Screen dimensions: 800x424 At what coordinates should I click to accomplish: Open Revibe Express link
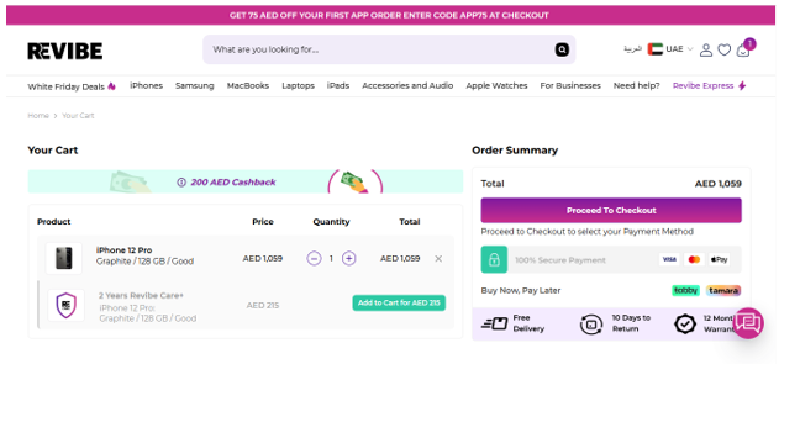pyautogui.click(x=709, y=86)
